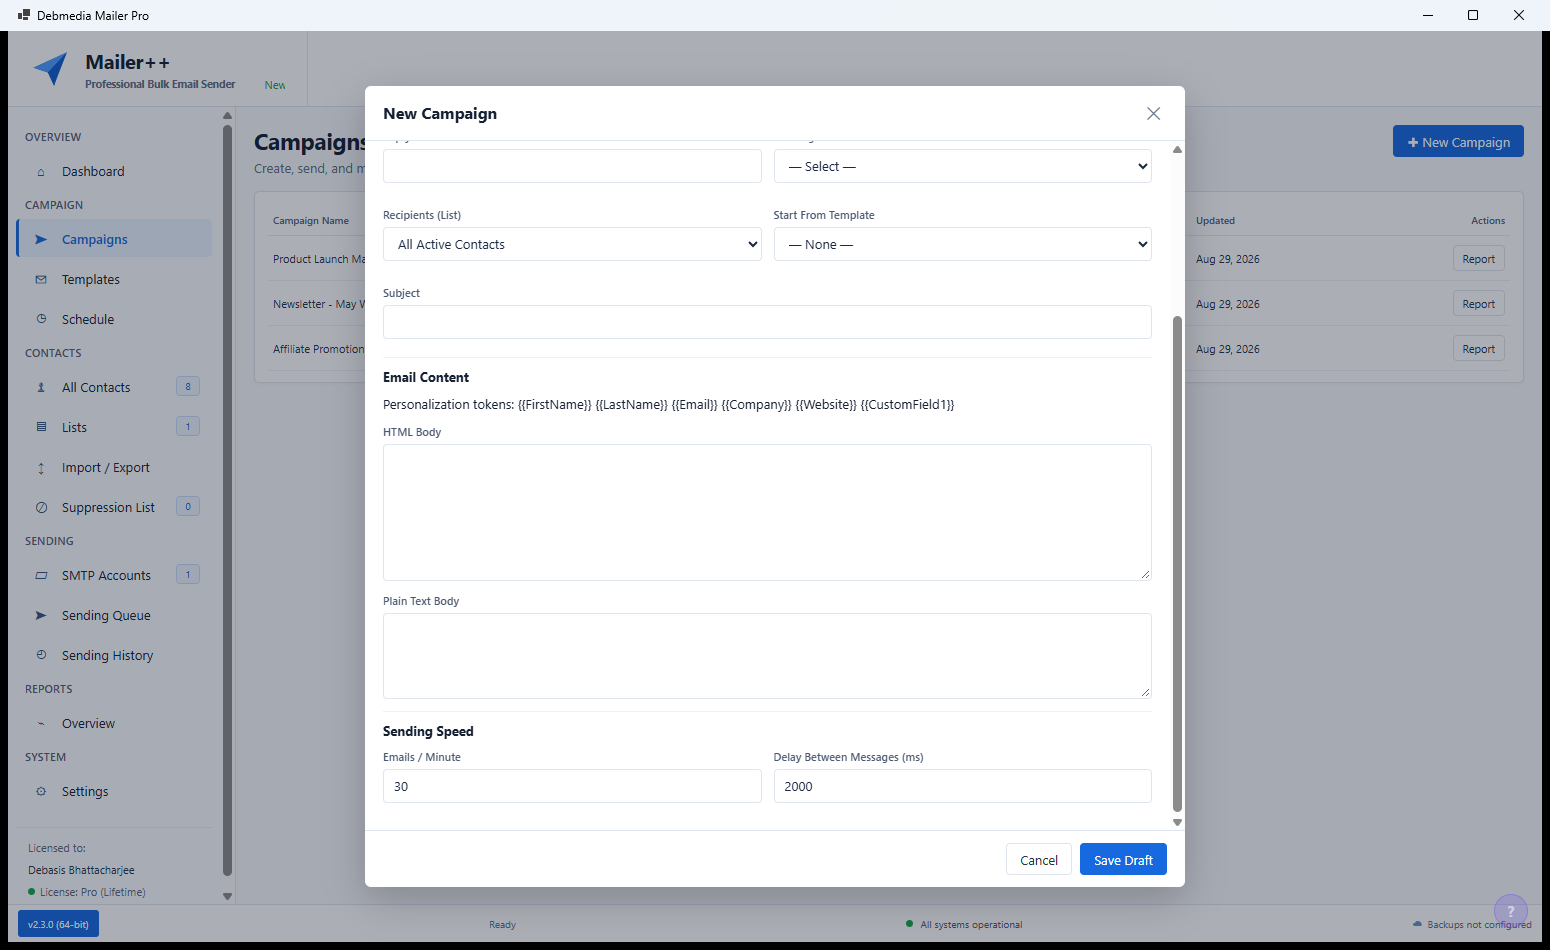Click the dialog's vertical scrollbar thumb
The height and width of the screenshot is (950, 1550).
(1177, 564)
